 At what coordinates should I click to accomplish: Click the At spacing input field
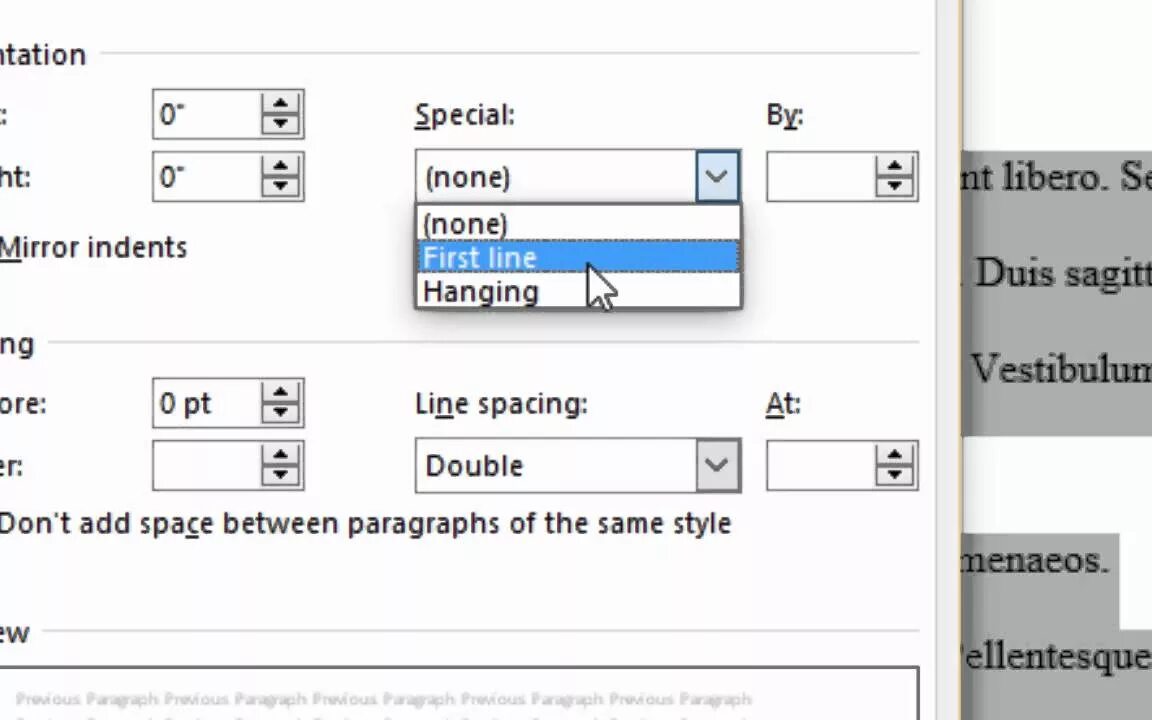click(821, 465)
